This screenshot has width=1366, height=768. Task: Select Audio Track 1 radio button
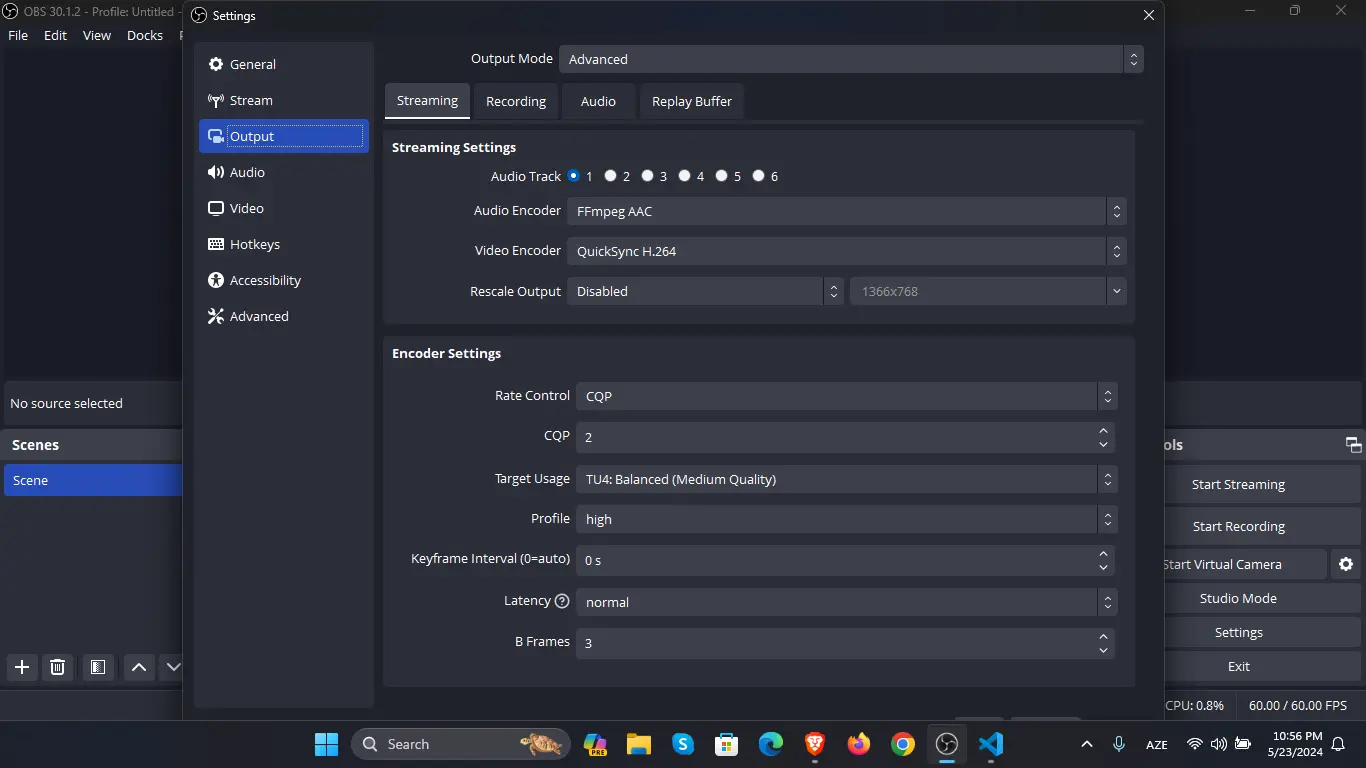[573, 176]
